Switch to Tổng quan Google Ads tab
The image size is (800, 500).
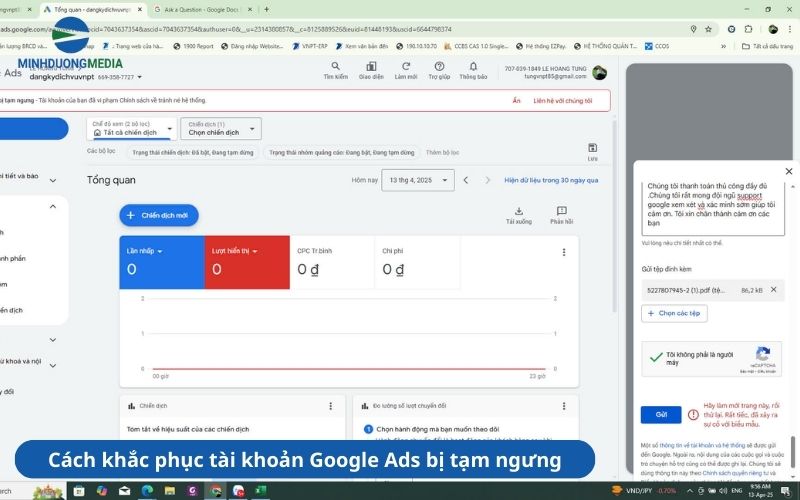click(92, 9)
